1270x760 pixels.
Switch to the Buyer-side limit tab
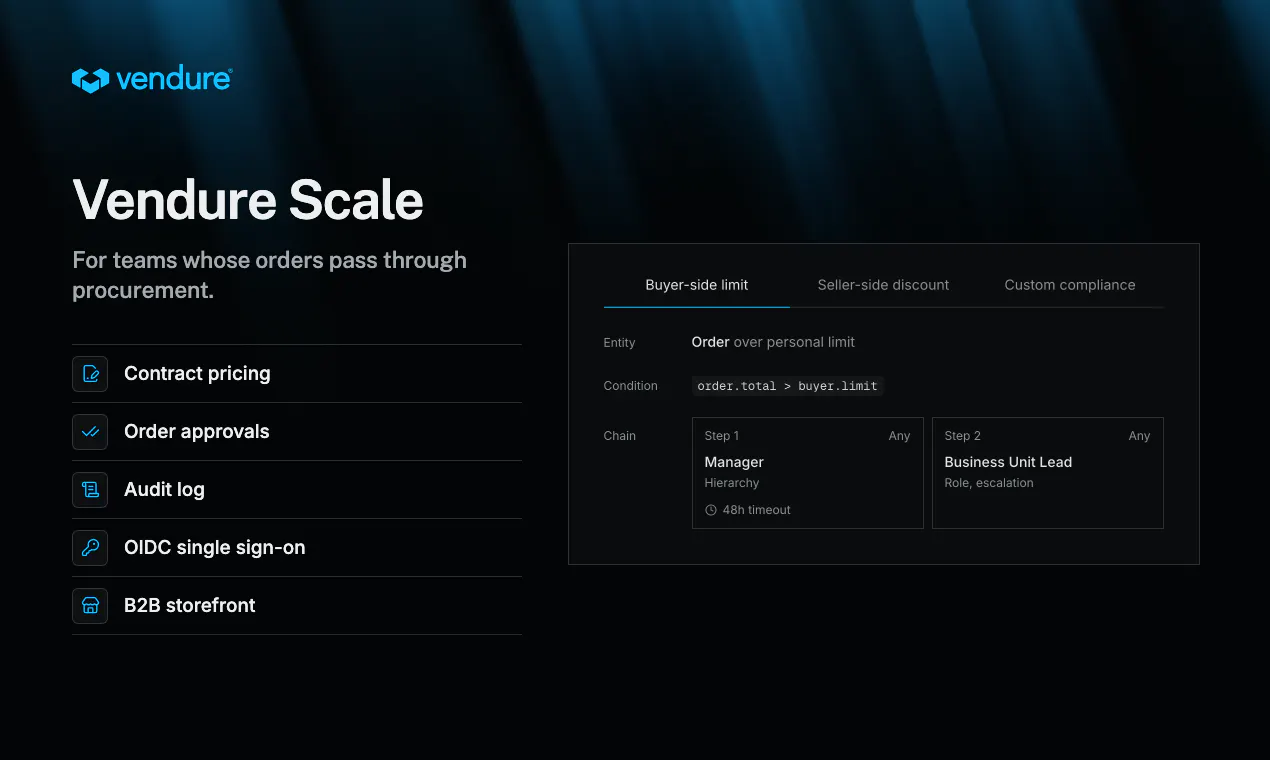coord(697,285)
